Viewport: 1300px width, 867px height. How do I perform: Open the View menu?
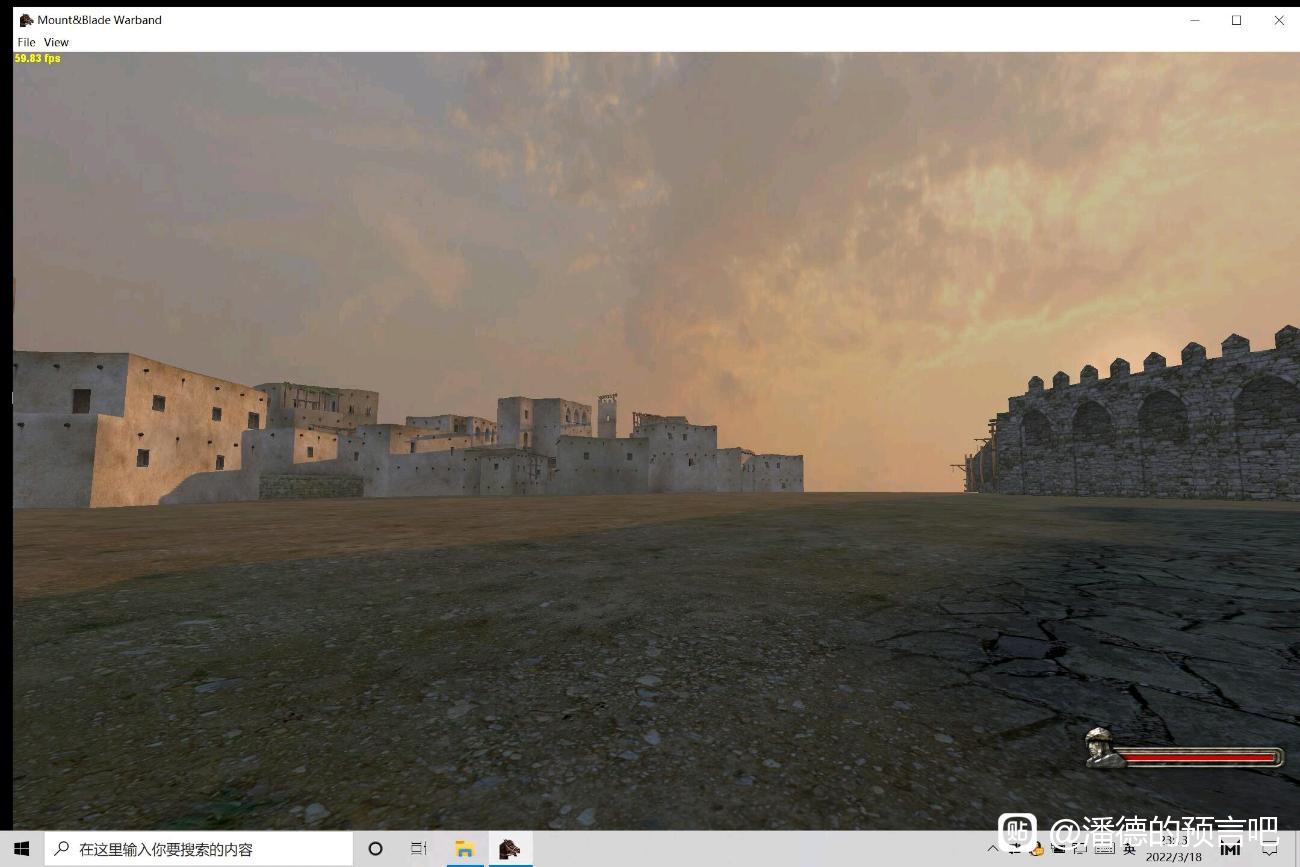(56, 42)
